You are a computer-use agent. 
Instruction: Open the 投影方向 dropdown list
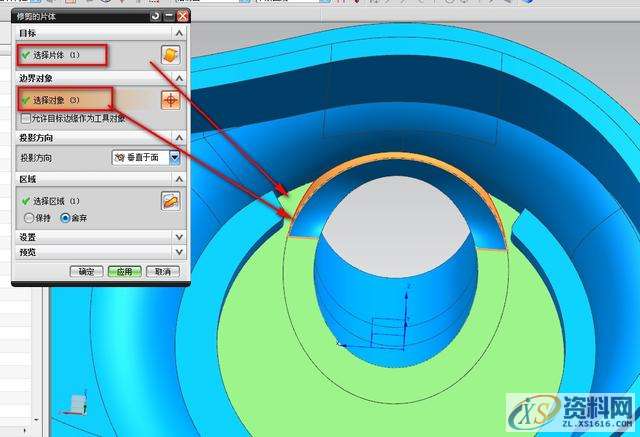pos(174,157)
